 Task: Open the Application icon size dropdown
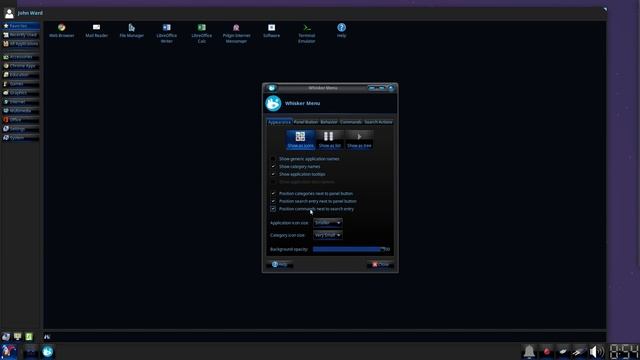point(328,223)
